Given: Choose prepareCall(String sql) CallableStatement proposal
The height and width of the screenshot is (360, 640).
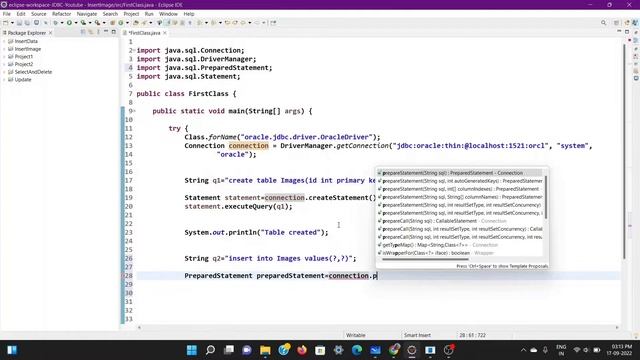Looking at the screenshot, I should (460, 221).
